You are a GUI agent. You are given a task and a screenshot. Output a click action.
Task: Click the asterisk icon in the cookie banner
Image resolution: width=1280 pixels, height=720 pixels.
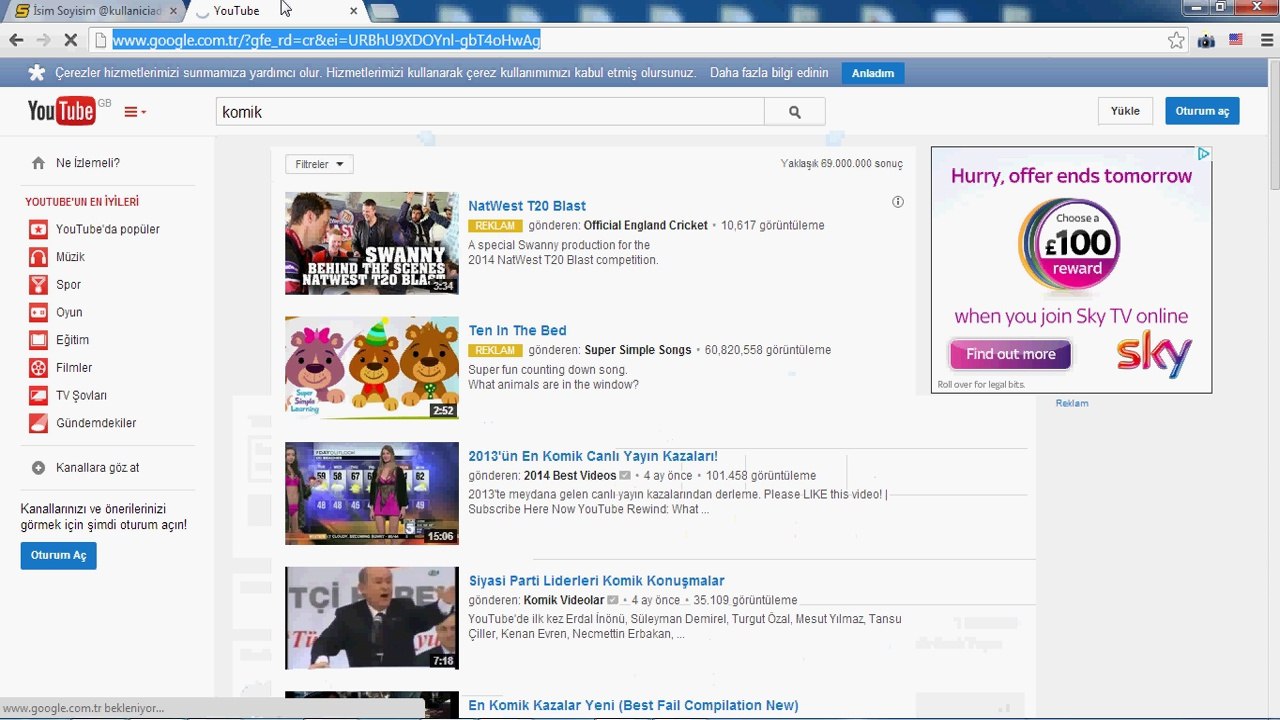coord(37,73)
